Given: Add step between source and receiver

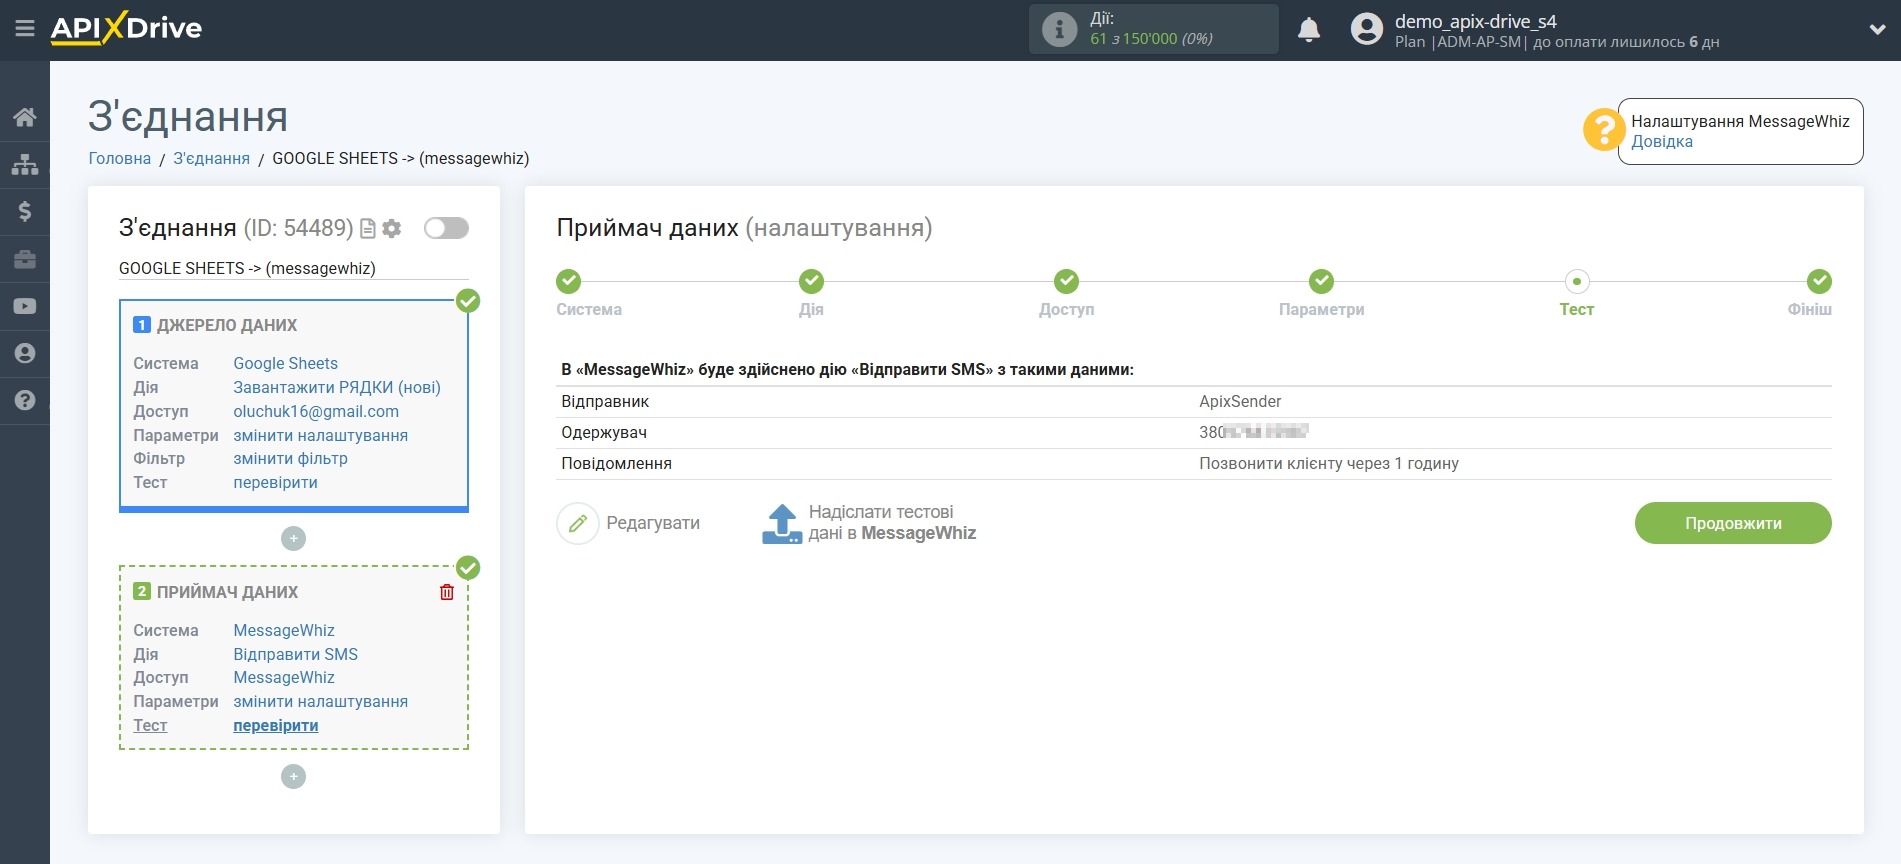Looking at the screenshot, I should coord(293,539).
